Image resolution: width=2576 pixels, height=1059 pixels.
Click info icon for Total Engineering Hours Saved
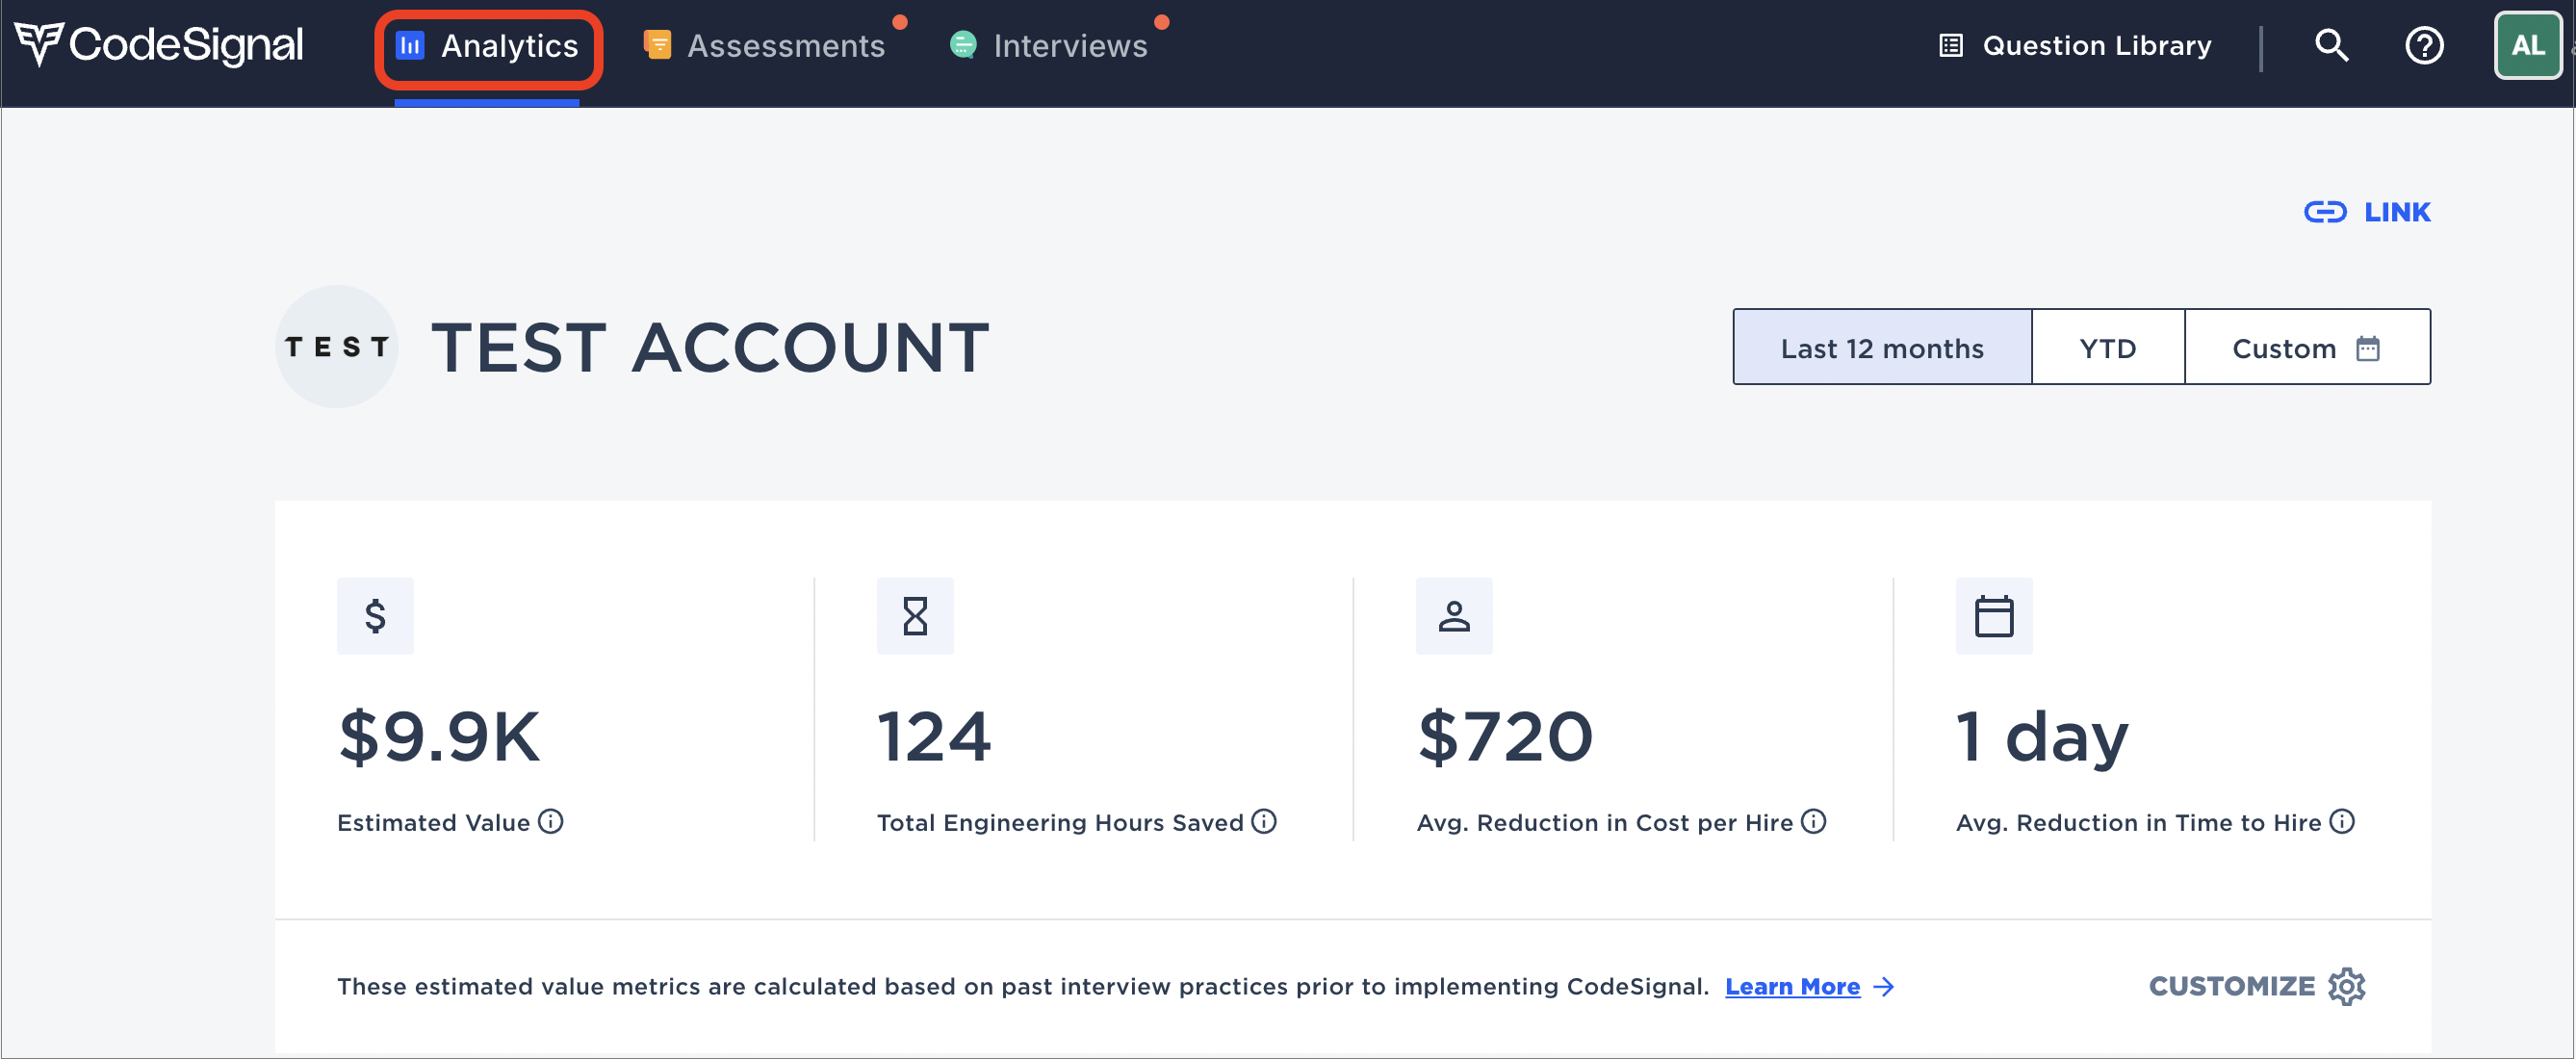(x=1264, y=822)
